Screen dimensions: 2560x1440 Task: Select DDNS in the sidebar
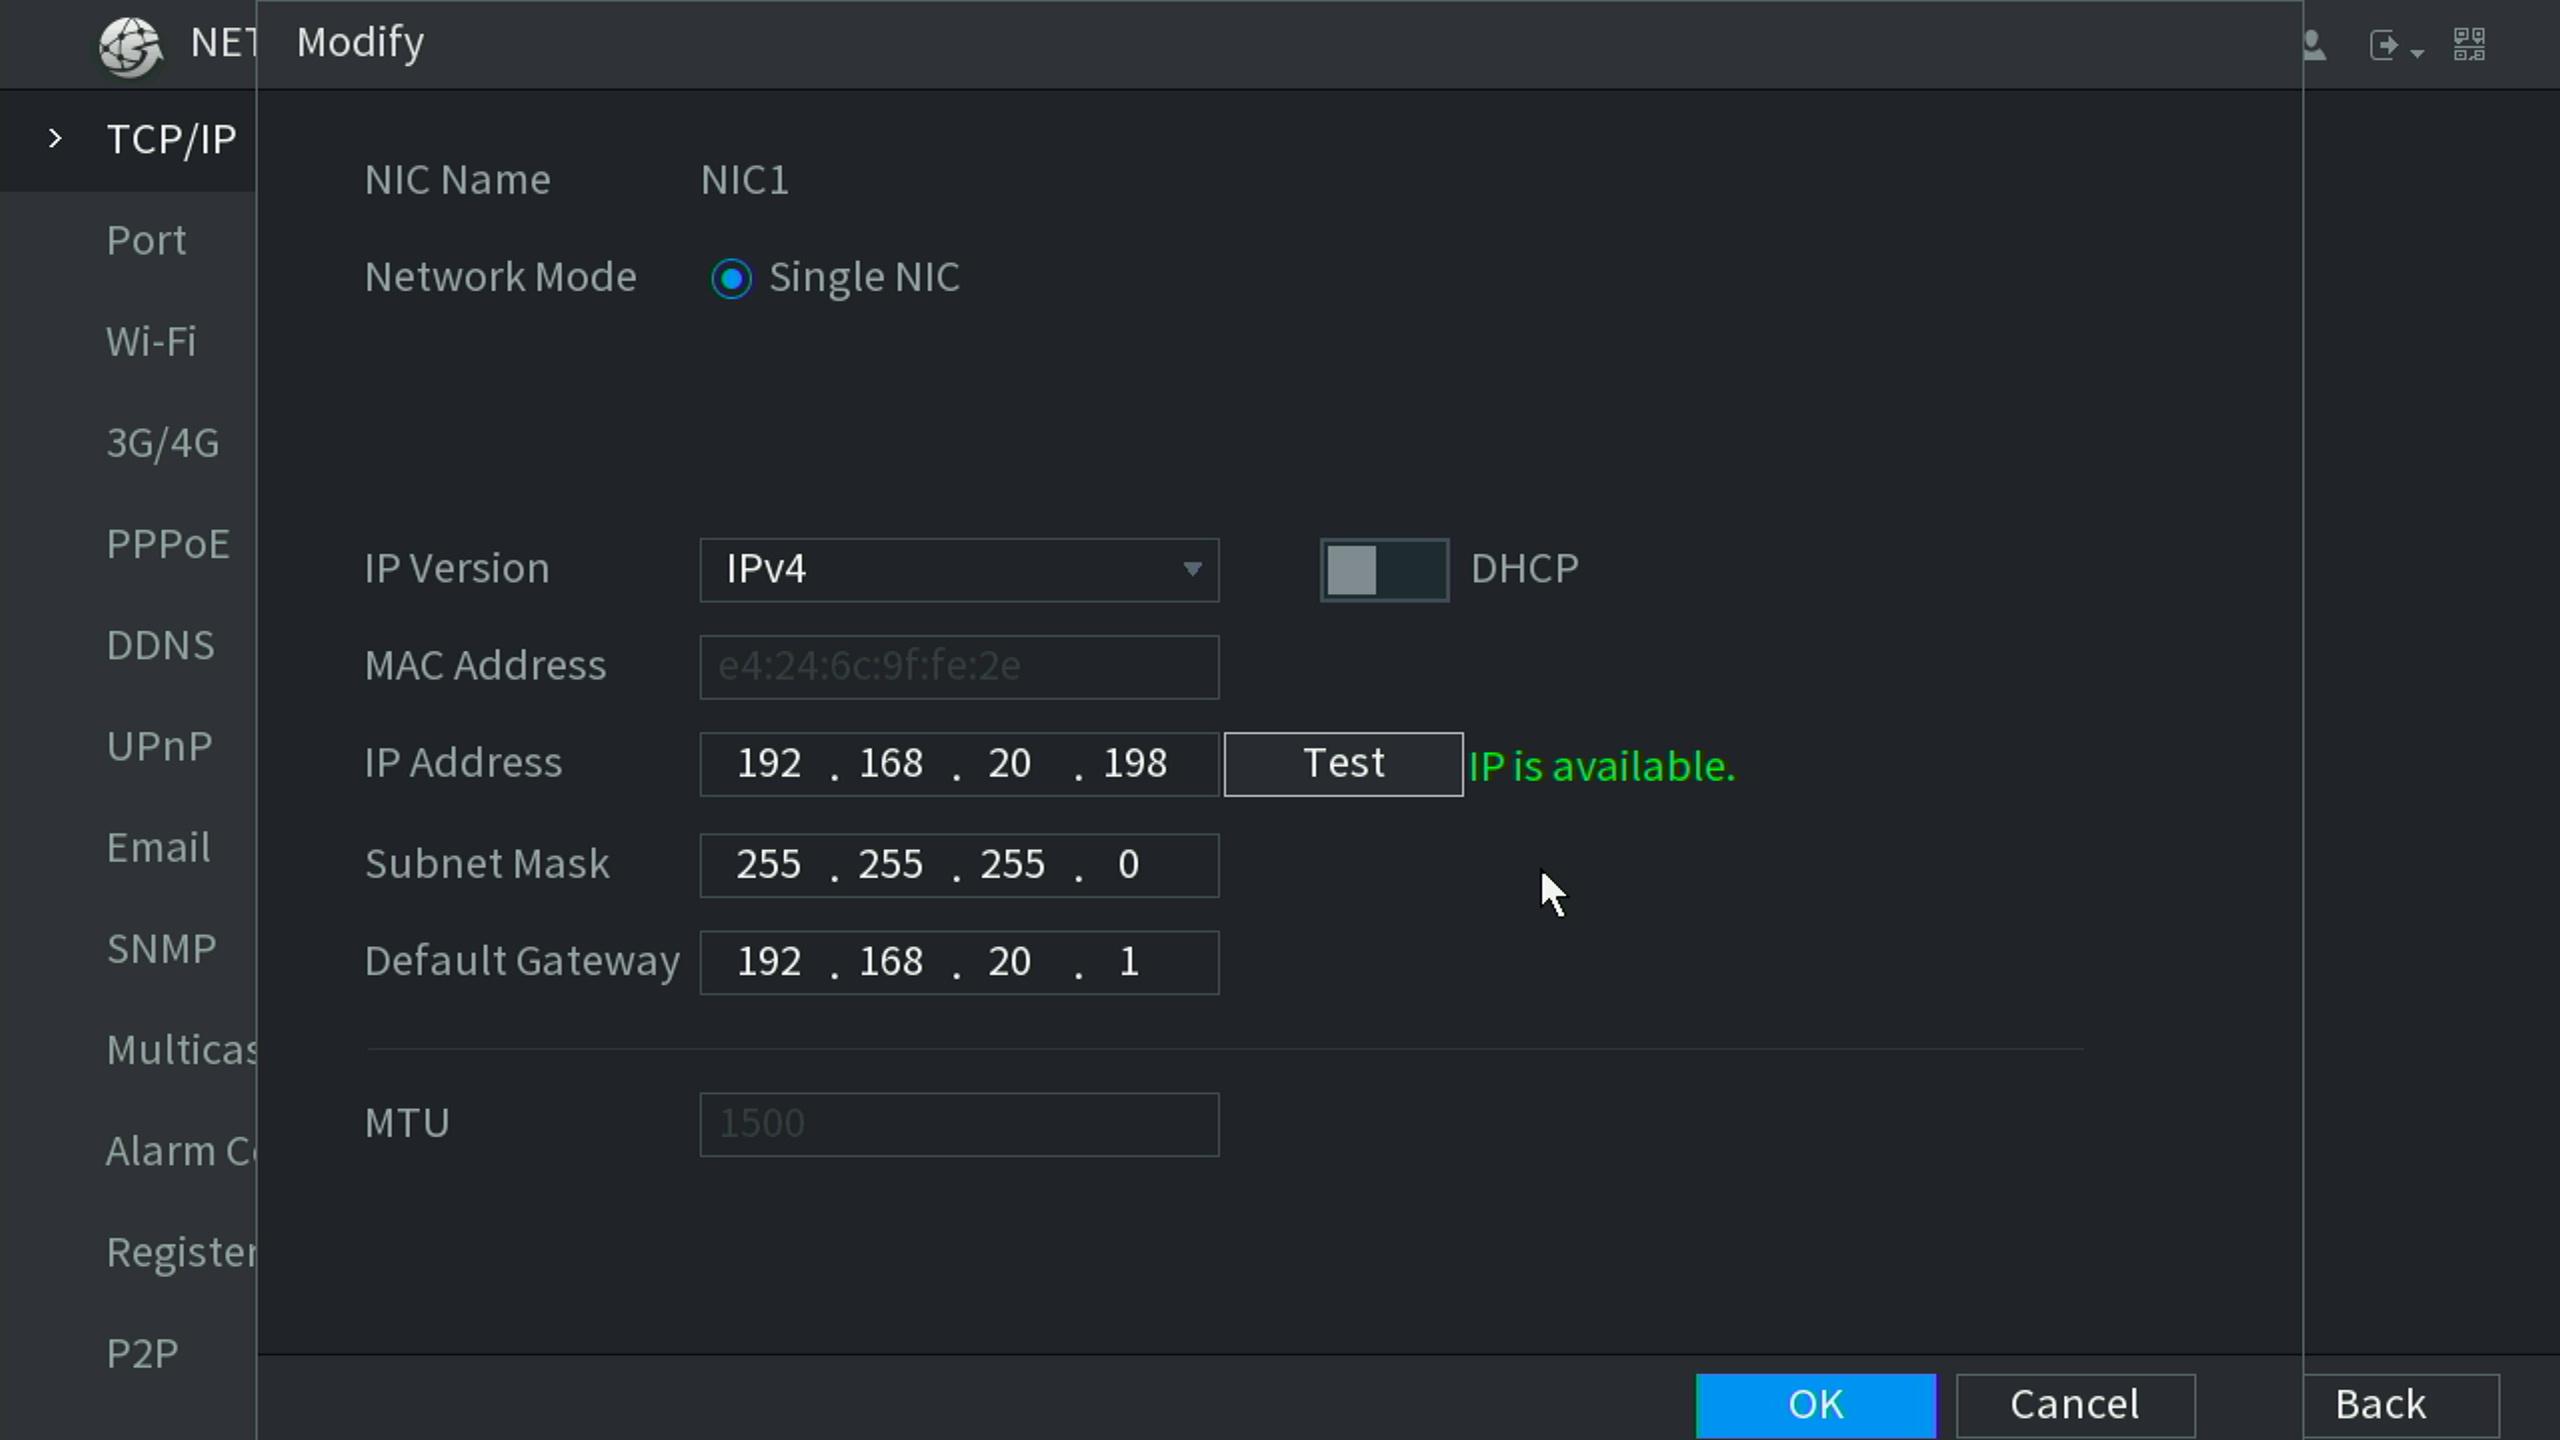tap(160, 646)
